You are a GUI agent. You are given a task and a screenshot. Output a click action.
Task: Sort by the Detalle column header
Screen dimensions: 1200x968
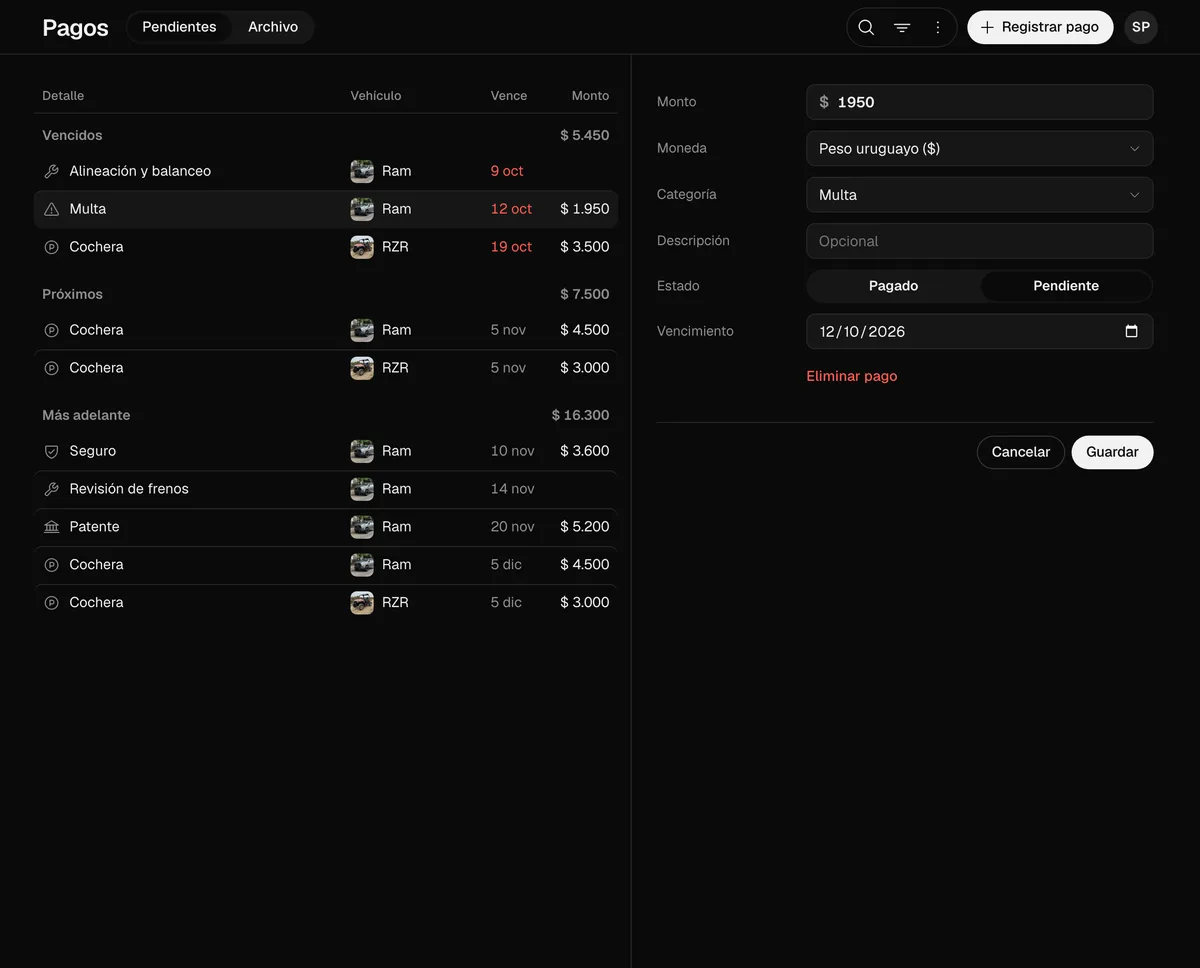tap(63, 96)
